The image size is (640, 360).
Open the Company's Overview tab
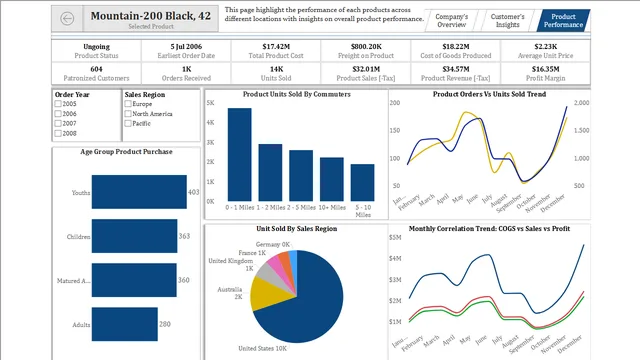click(451, 20)
